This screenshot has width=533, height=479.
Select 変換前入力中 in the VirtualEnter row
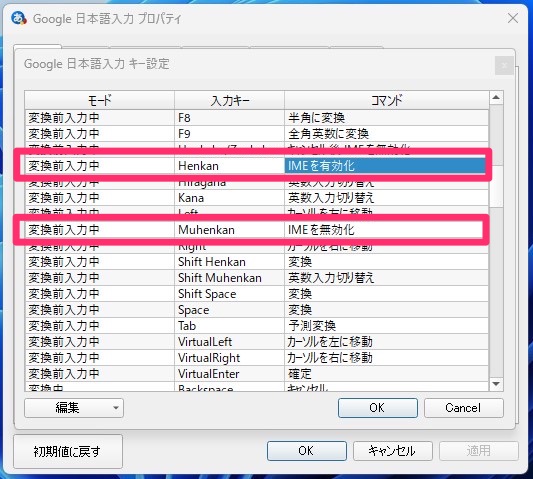pos(100,374)
